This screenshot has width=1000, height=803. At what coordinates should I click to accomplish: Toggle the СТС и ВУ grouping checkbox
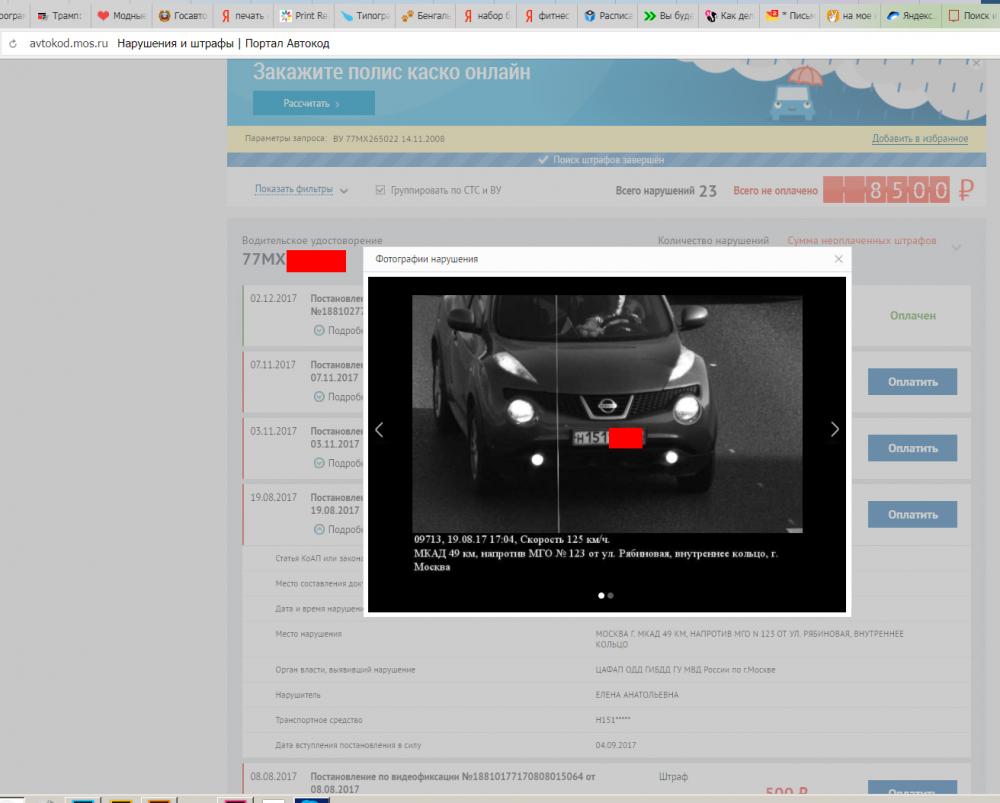(380, 190)
